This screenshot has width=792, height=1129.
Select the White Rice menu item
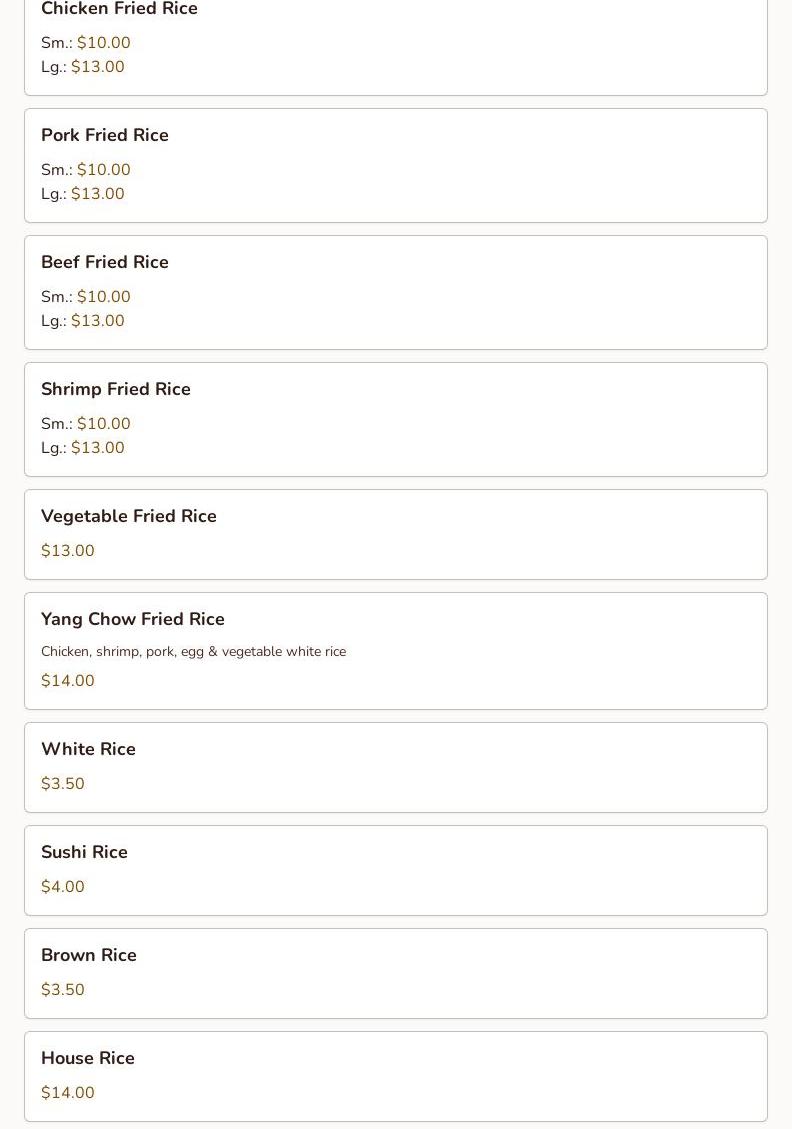(88, 749)
